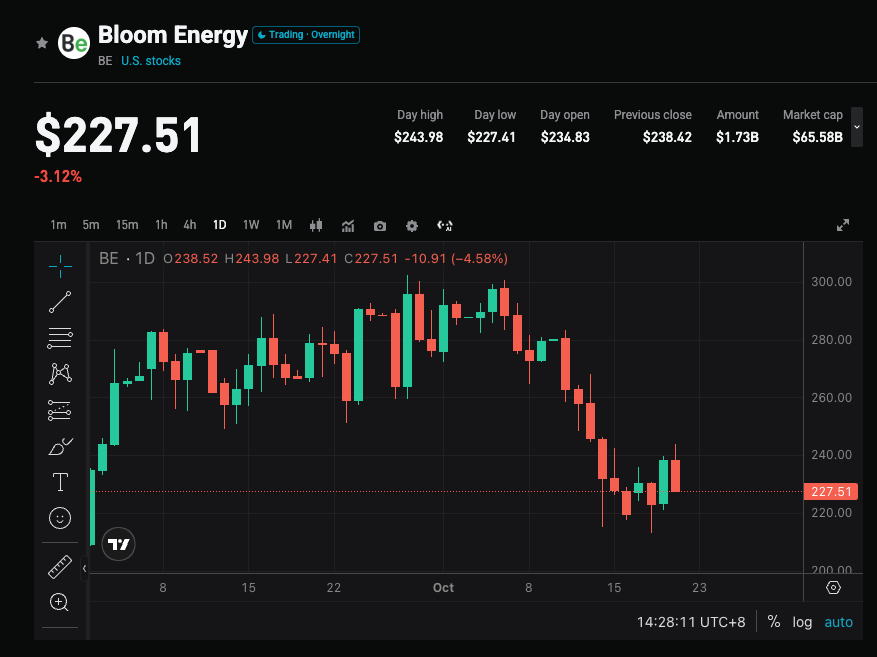The height and width of the screenshot is (657, 877).
Task: Switch to the 1W timeframe
Action: point(251,225)
